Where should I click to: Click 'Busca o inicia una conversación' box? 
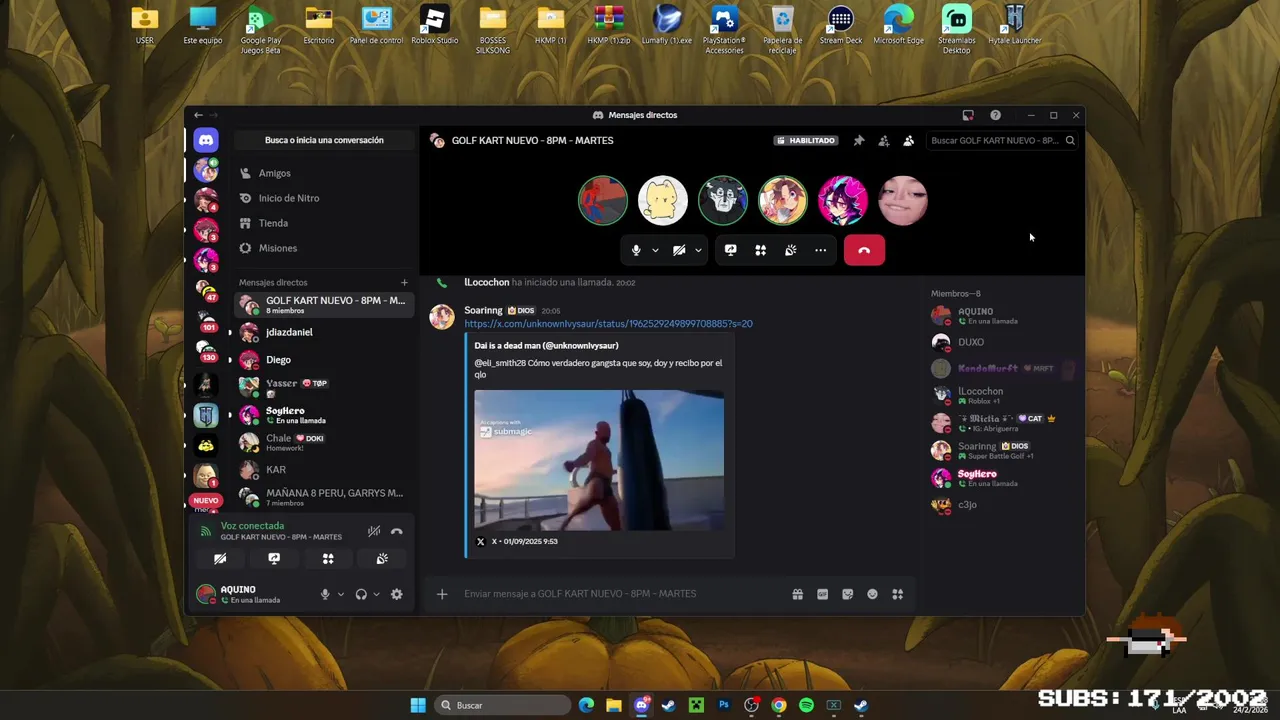coord(324,140)
